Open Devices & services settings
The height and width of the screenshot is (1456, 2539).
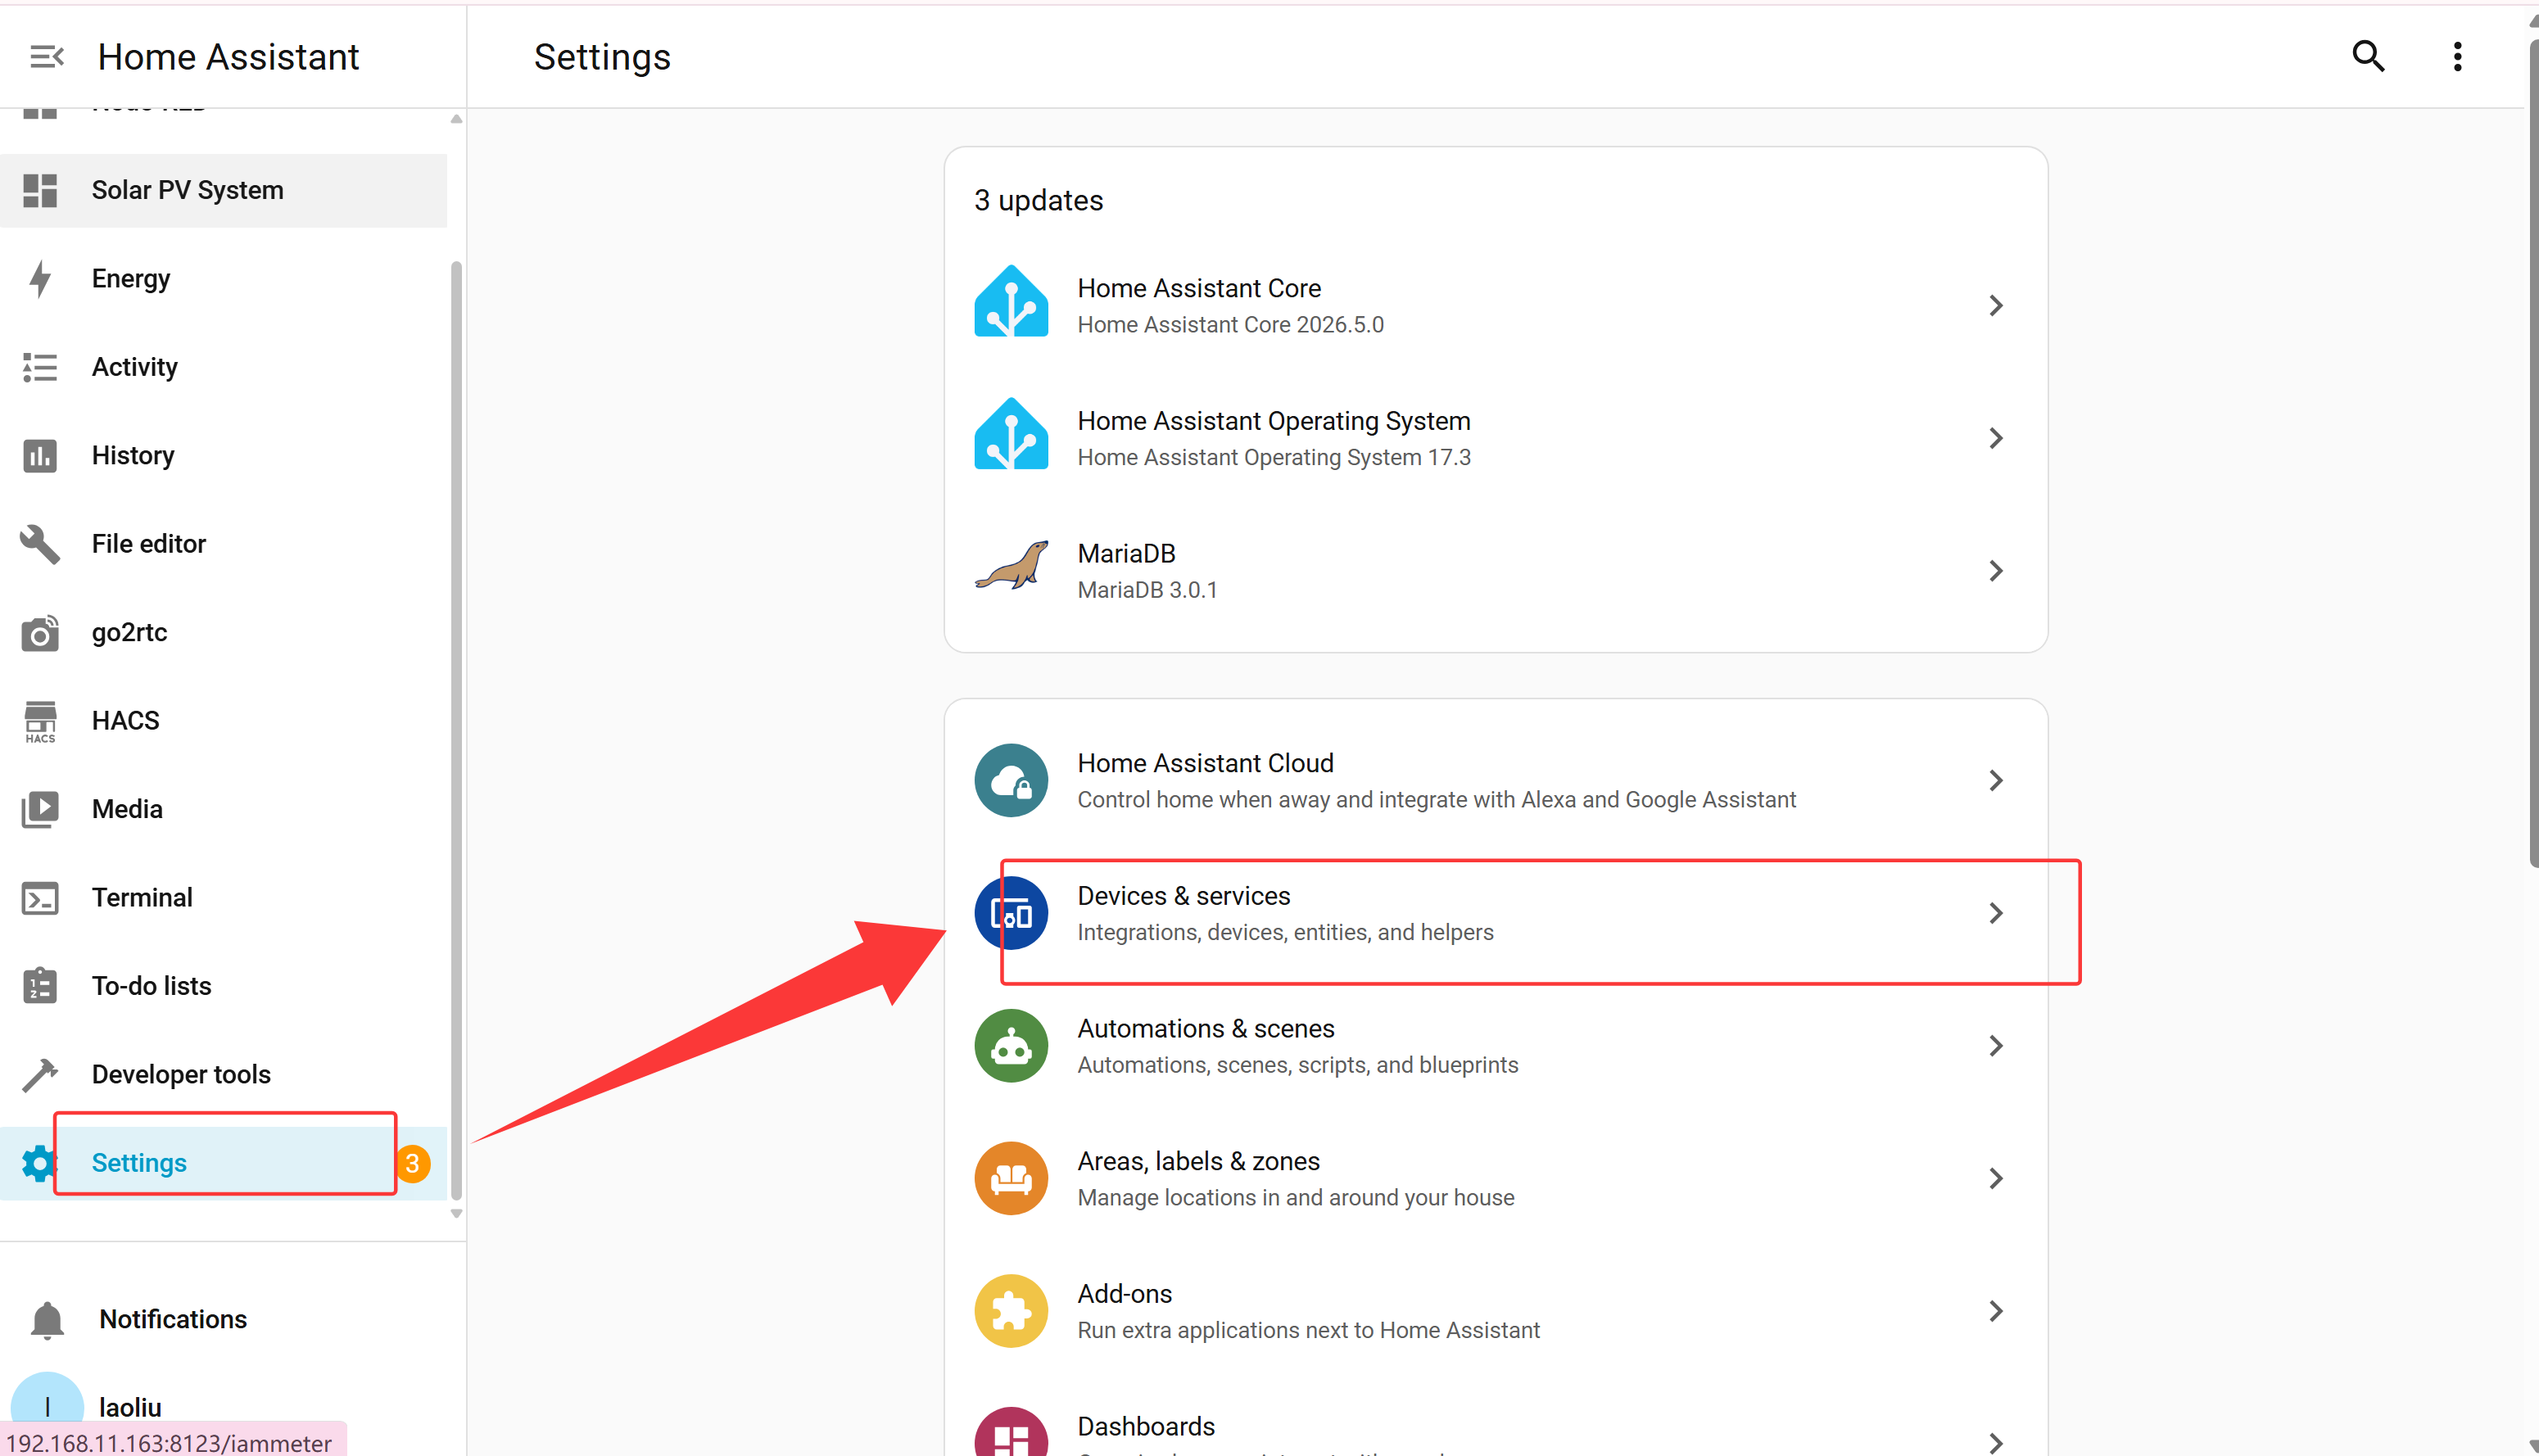(1496, 913)
